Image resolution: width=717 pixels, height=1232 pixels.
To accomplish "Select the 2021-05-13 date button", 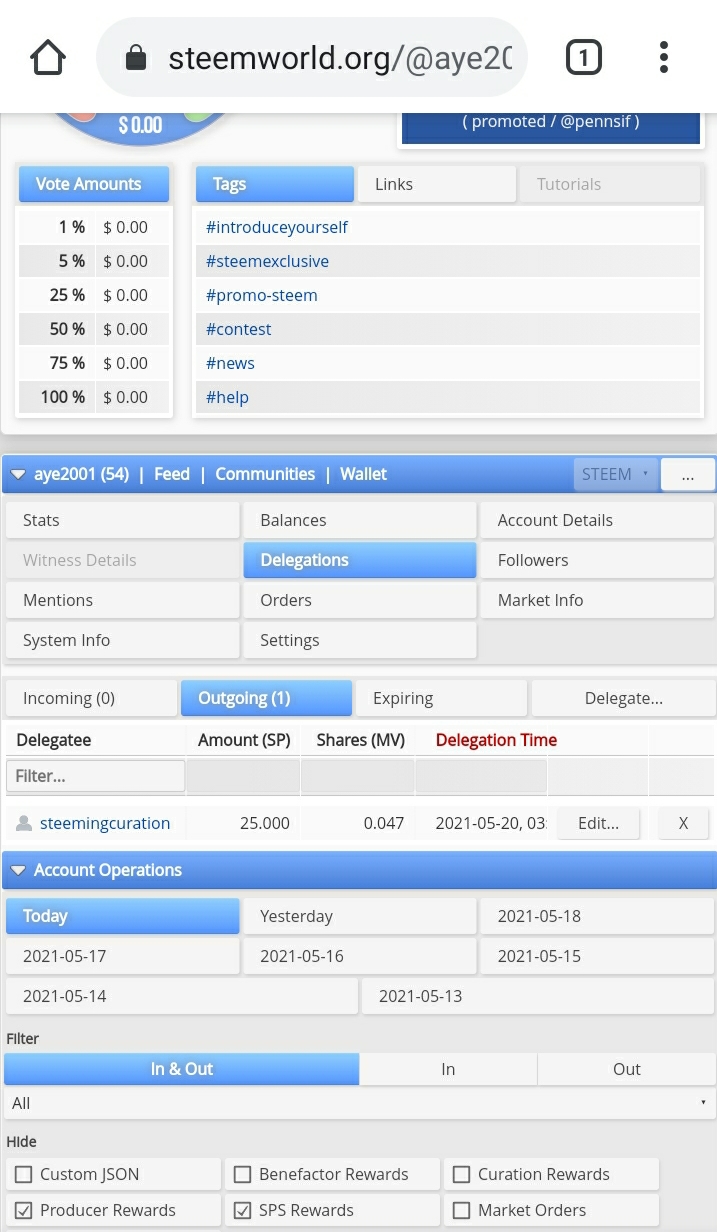I will pyautogui.click(x=538, y=996).
